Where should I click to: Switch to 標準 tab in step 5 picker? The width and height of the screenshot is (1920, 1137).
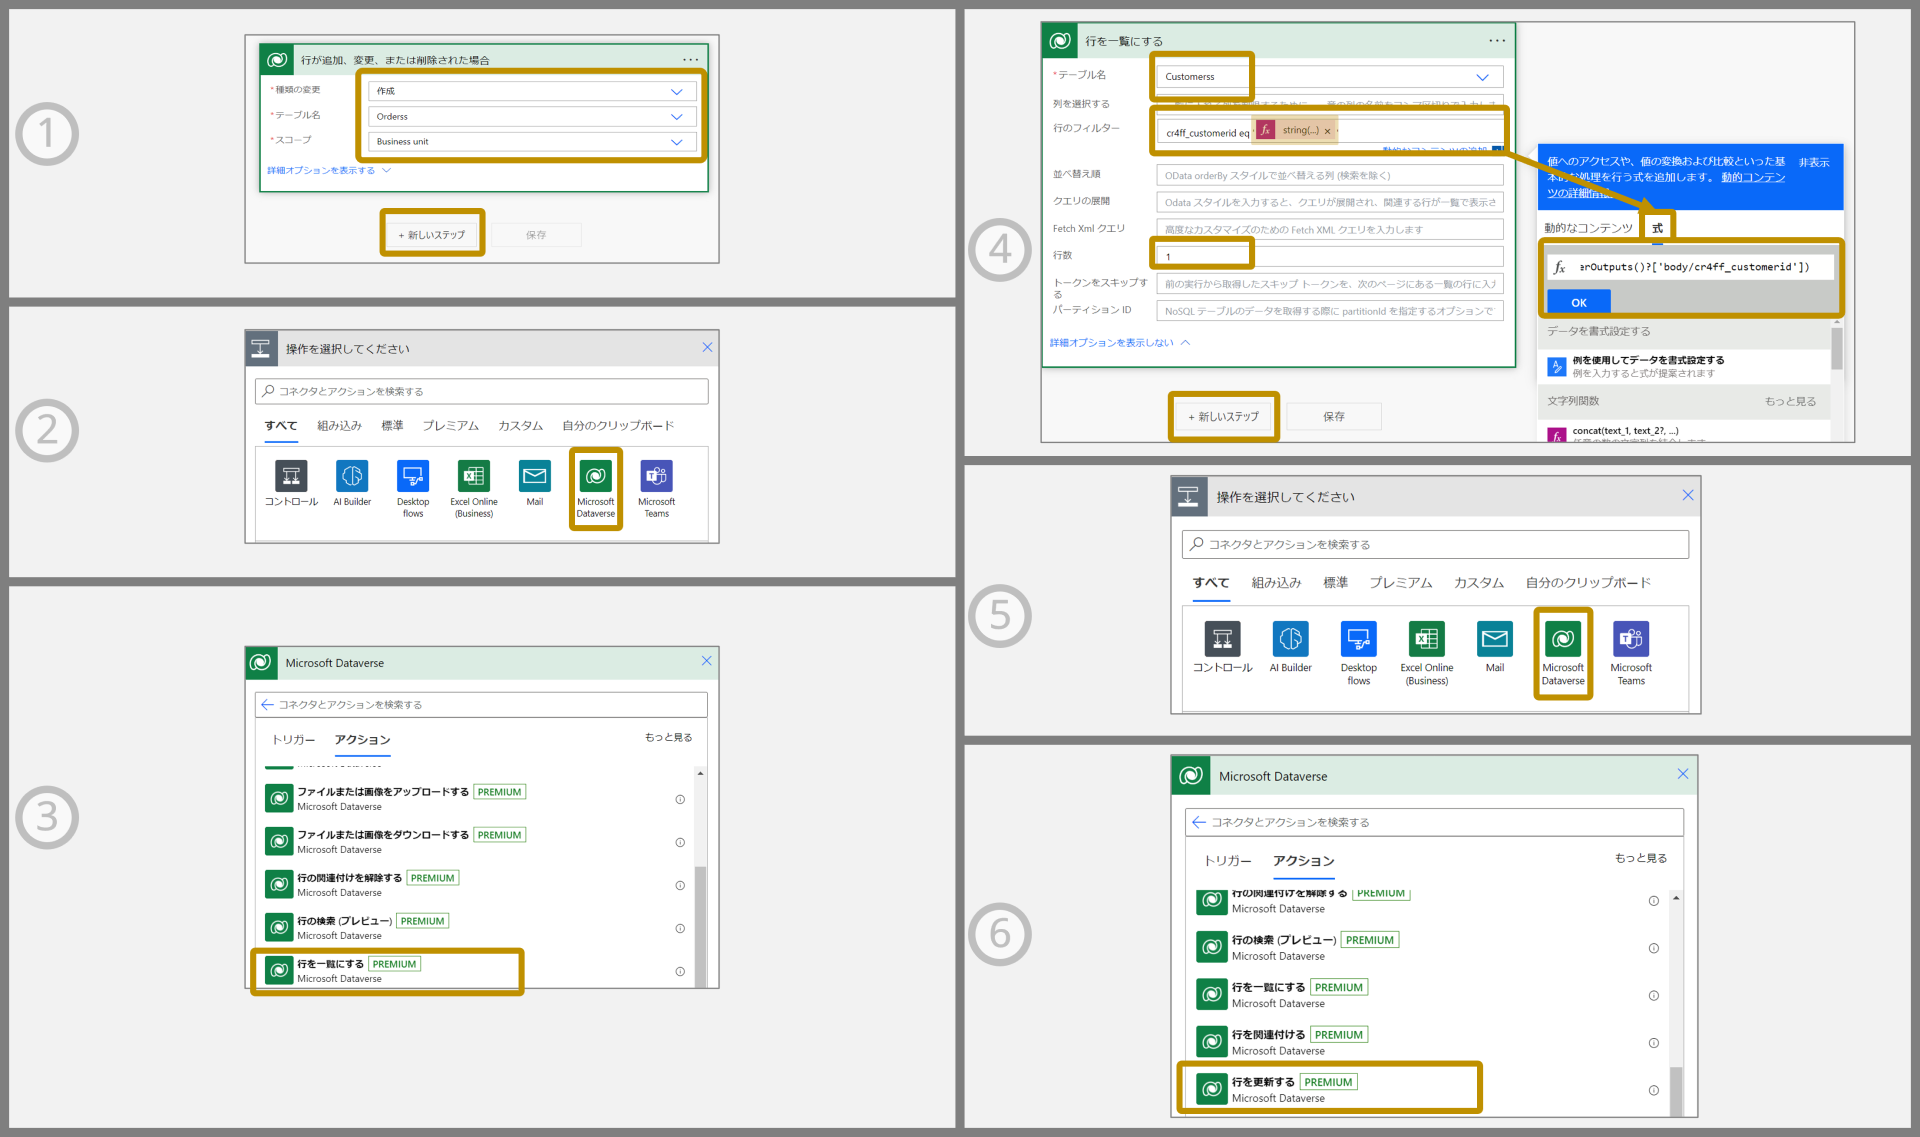[1335, 582]
